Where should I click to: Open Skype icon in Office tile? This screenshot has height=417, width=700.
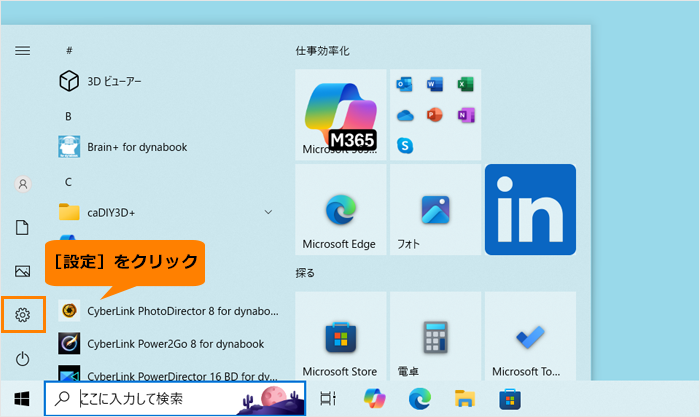click(x=405, y=146)
